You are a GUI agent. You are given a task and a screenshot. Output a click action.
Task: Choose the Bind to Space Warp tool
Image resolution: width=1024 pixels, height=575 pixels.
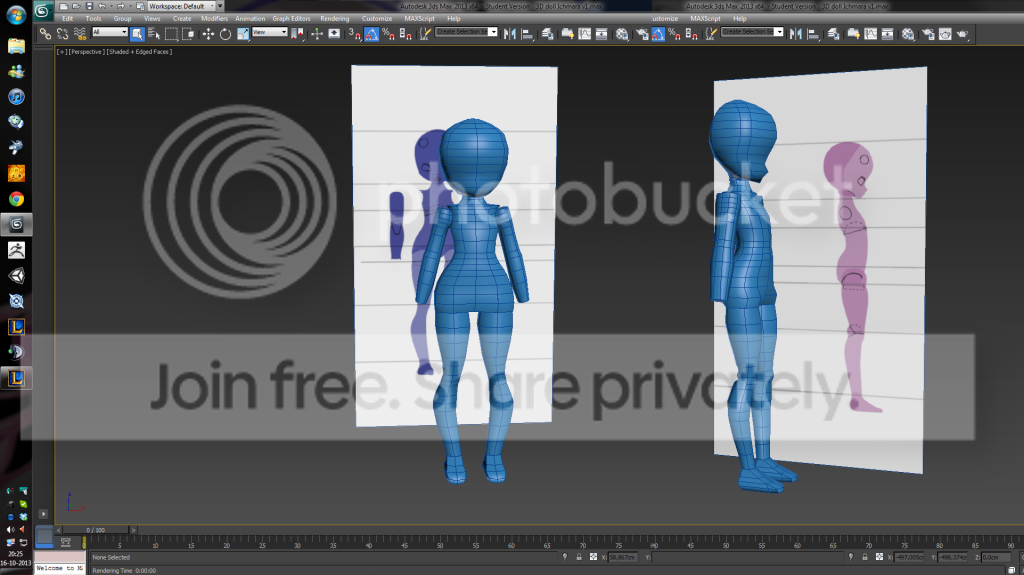click(79, 34)
